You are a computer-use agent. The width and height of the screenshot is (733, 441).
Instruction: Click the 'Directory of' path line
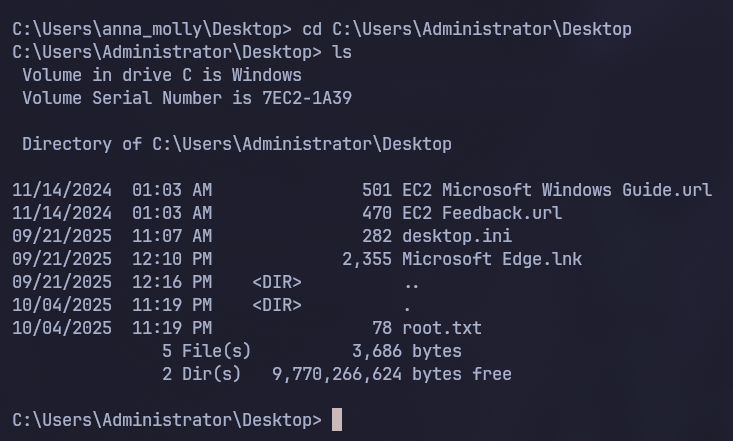coord(236,144)
